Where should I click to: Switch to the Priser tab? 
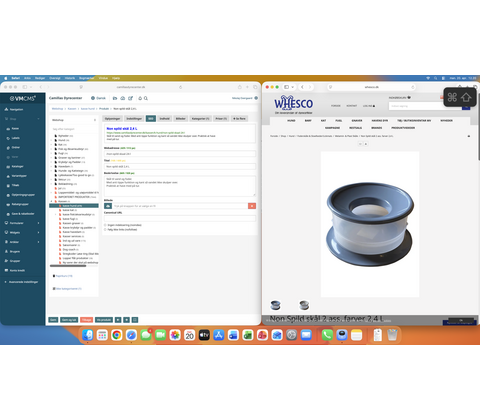[x=221, y=119]
